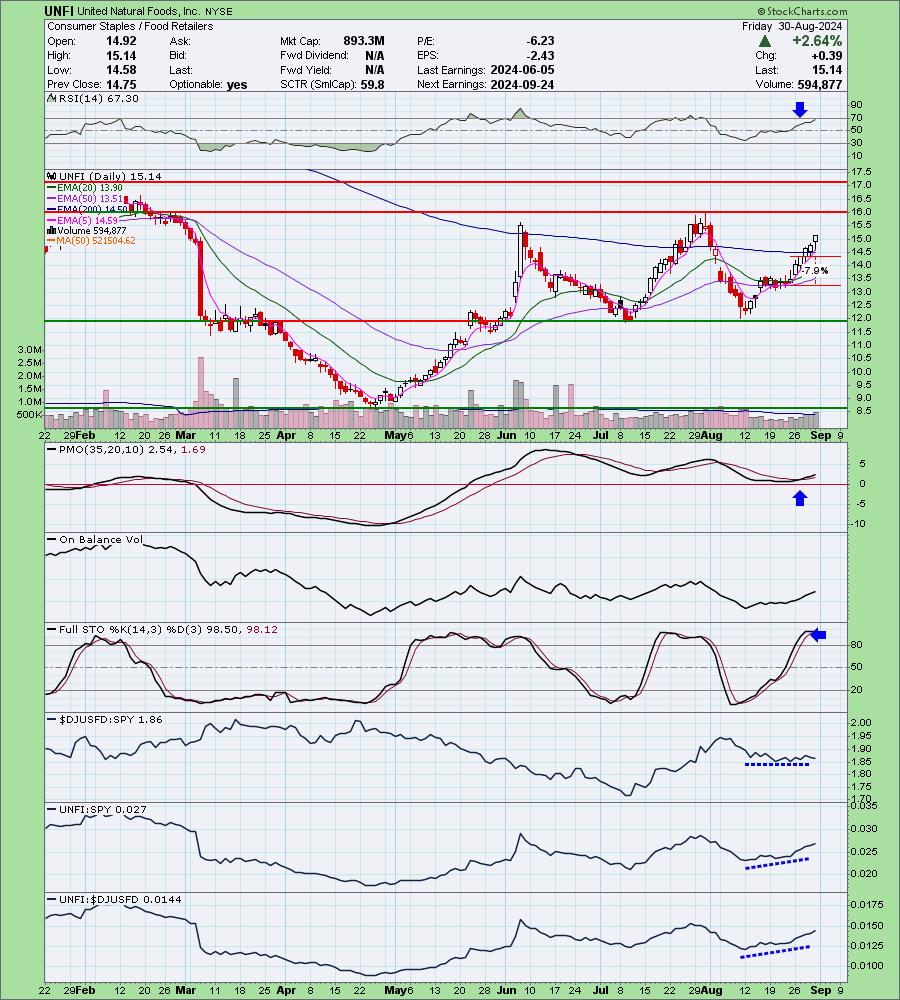This screenshot has width=900, height=1000.
Task: Click the High 15.14 value
Action: pyautogui.click(x=121, y=55)
